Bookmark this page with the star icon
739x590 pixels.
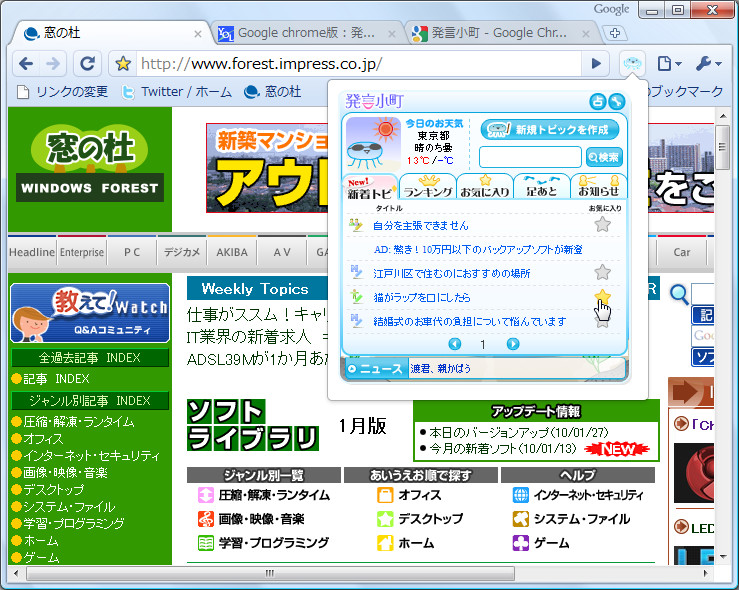click(x=123, y=64)
